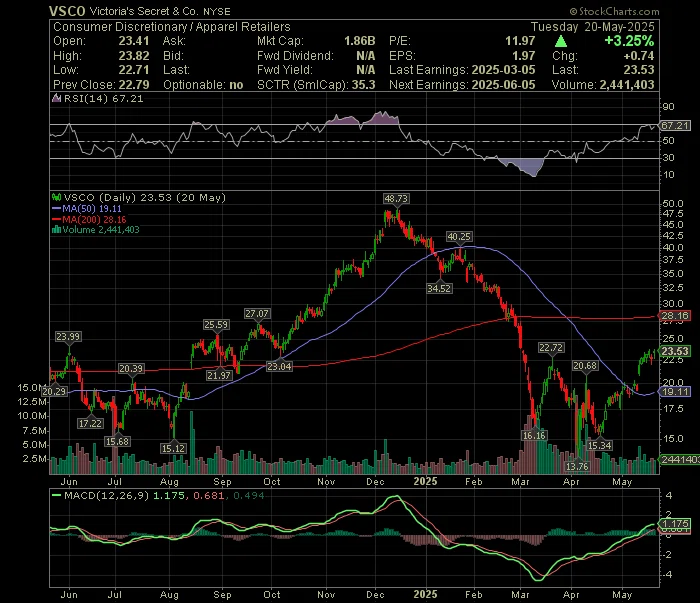The image size is (700, 603).
Task: Click the RSI(14) 67.21 legend text
Action: click(104, 99)
